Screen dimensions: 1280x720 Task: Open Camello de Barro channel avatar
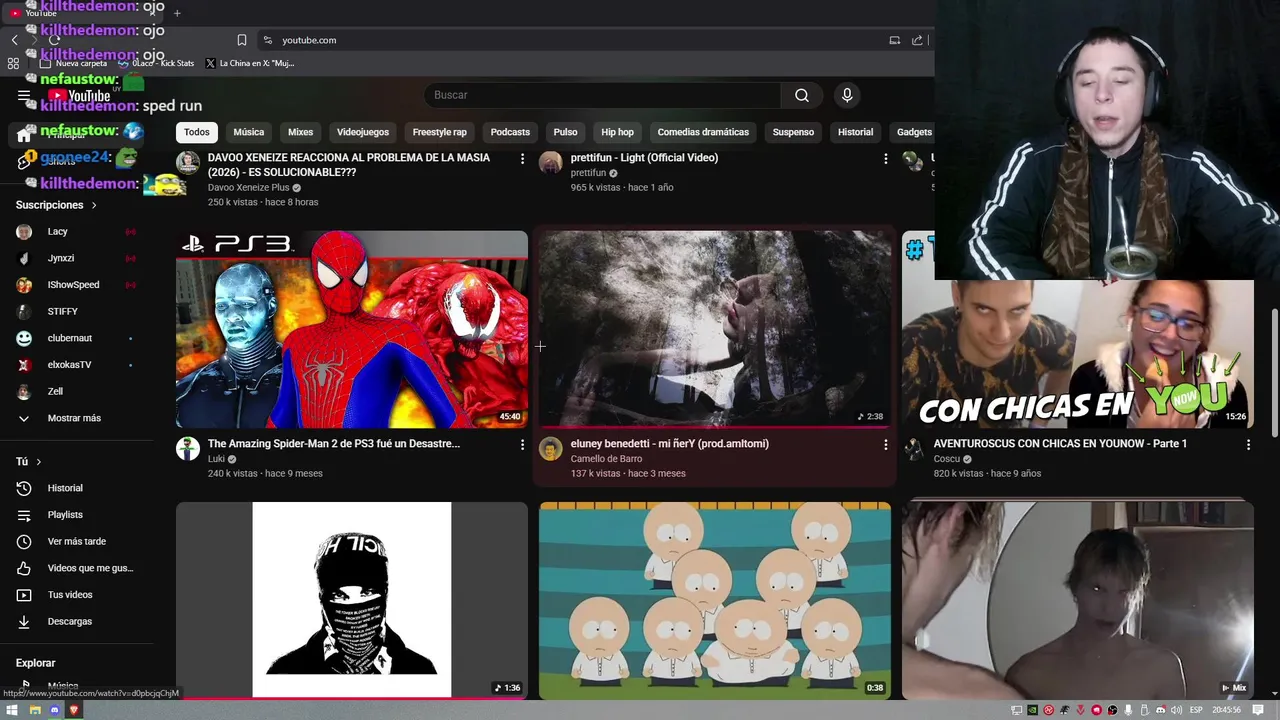tap(551, 449)
